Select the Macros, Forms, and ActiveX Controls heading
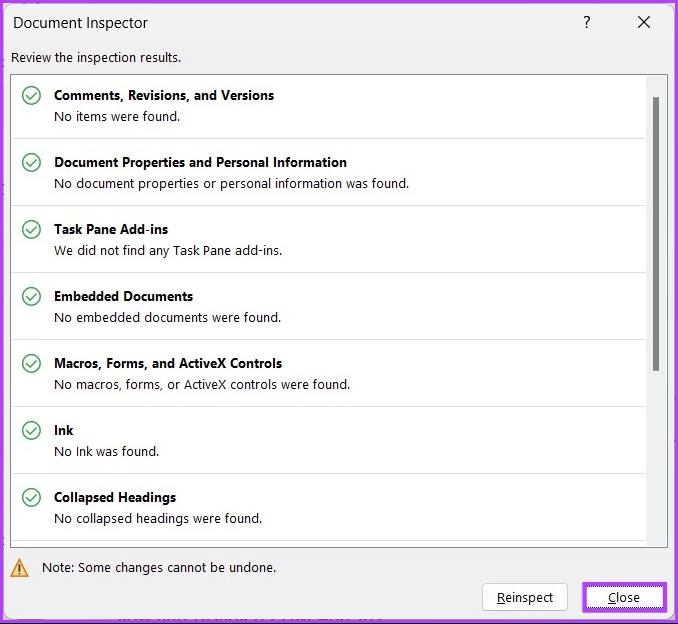This screenshot has width=678, height=624. 168,364
